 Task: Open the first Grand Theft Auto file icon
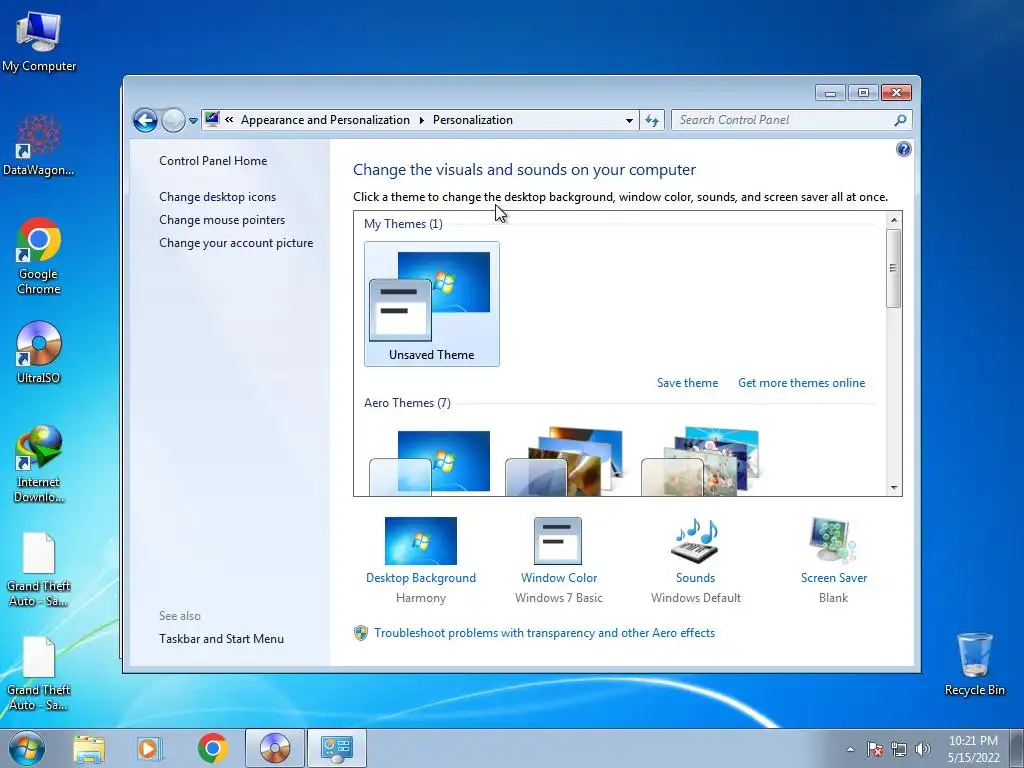39,569
